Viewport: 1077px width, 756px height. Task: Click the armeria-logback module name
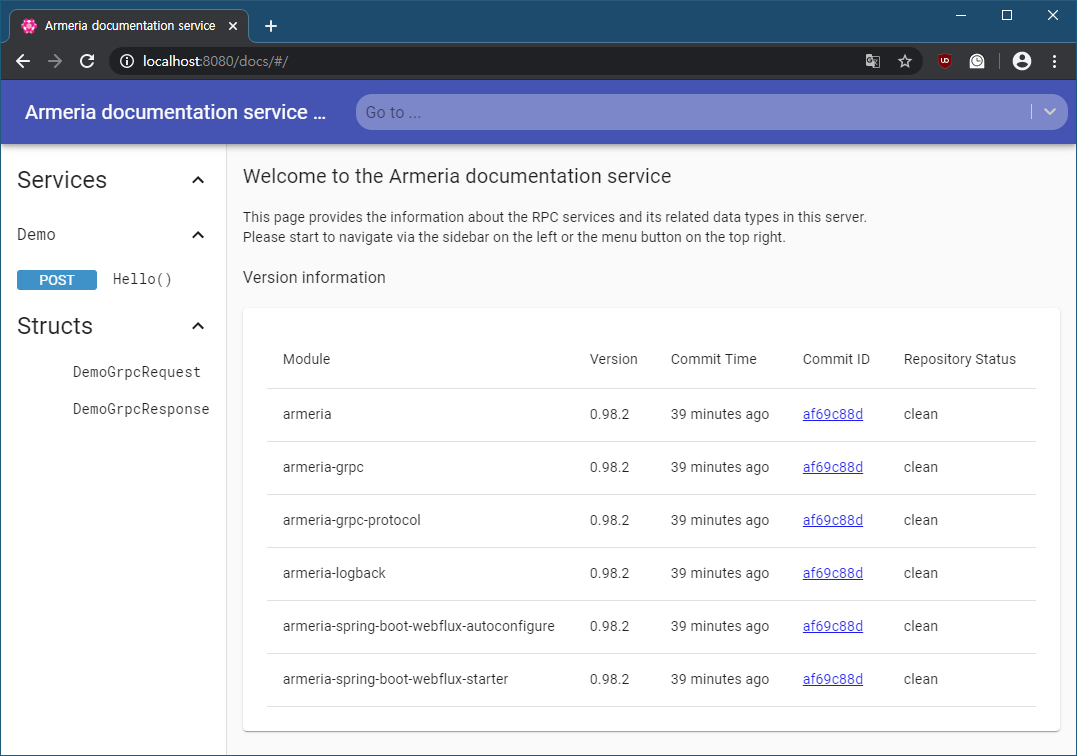click(x=335, y=573)
